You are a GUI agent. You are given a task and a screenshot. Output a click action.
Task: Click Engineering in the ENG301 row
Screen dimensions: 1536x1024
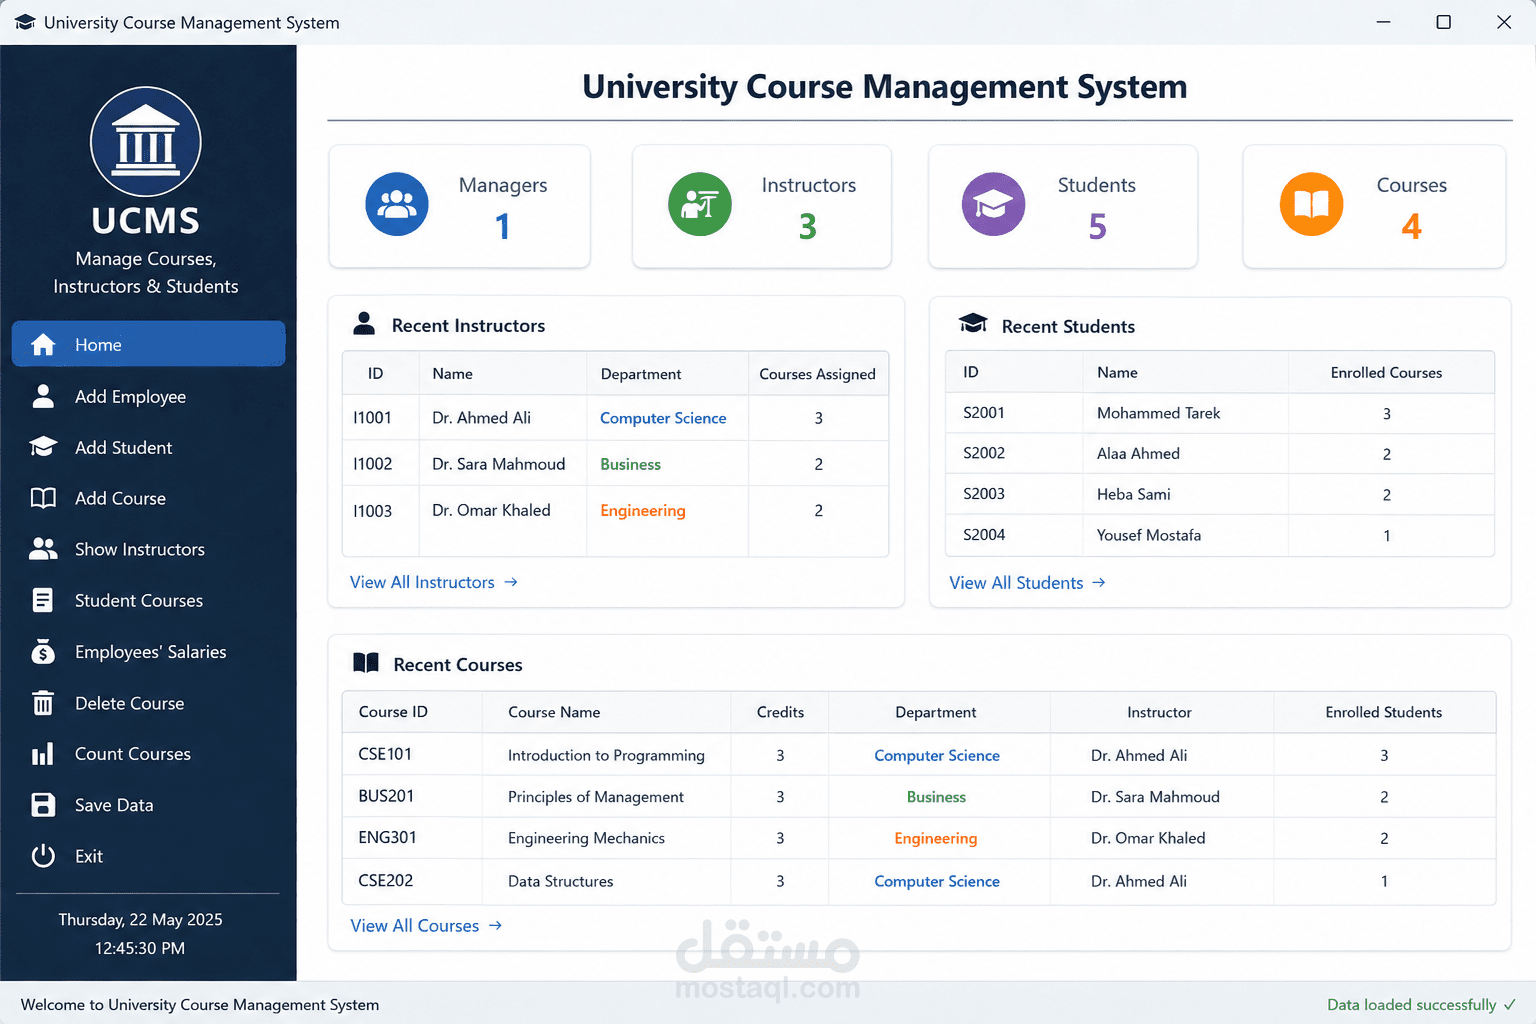936,838
